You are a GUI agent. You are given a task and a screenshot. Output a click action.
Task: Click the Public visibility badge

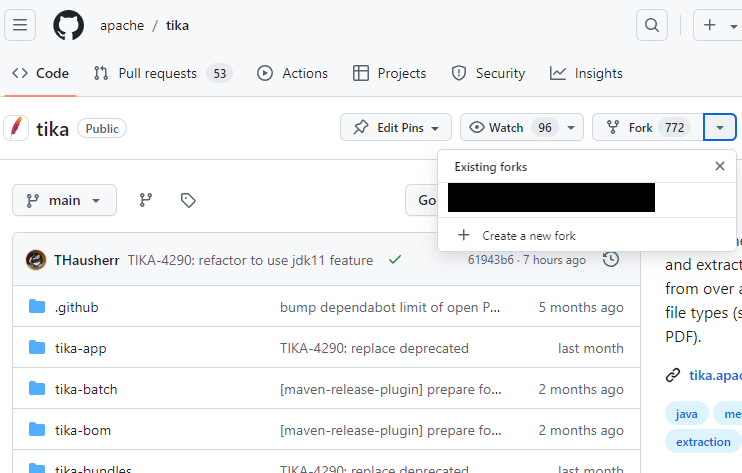click(102, 128)
